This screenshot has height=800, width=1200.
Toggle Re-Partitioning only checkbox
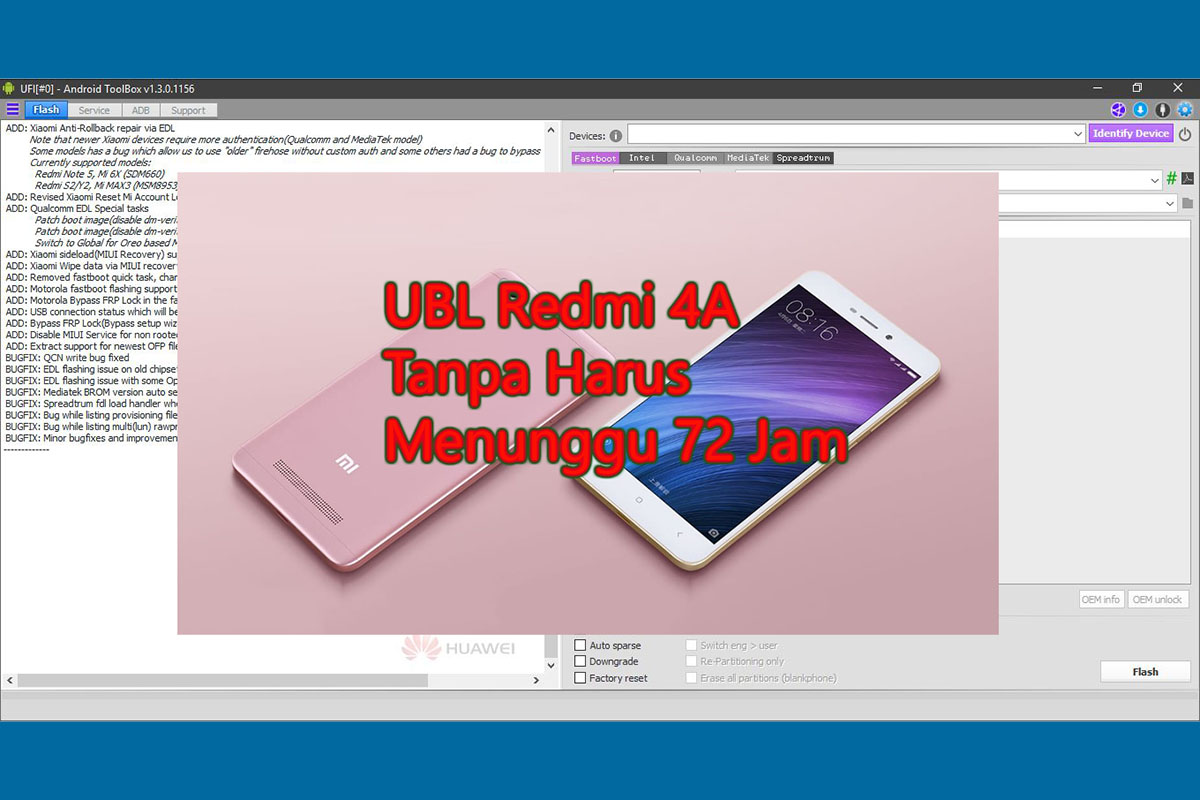tap(691, 661)
